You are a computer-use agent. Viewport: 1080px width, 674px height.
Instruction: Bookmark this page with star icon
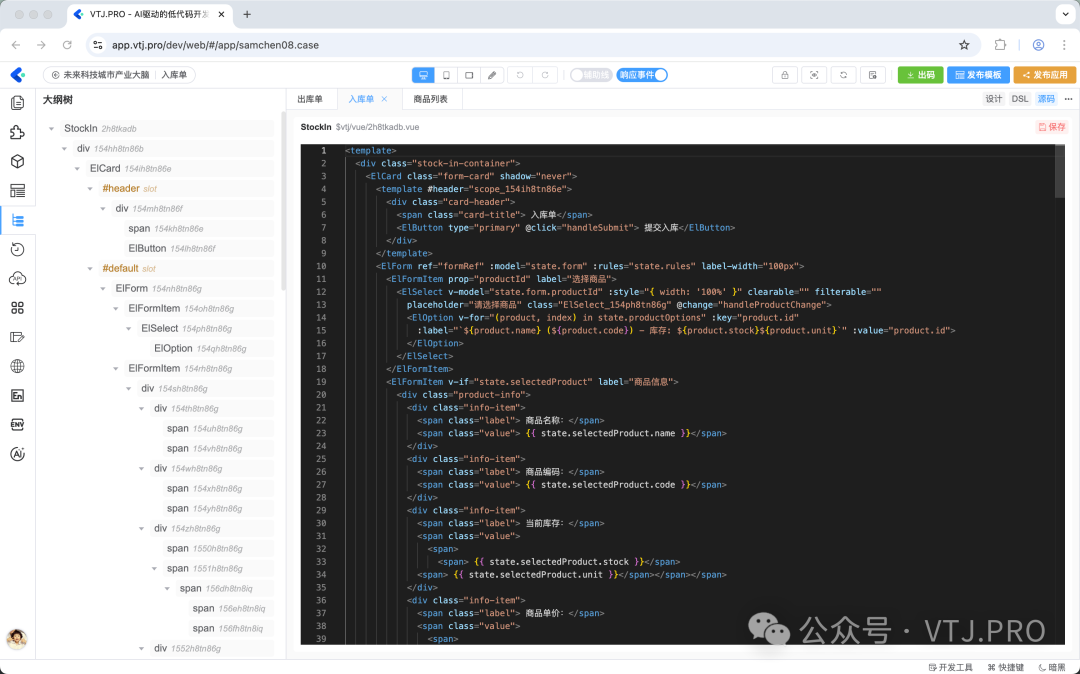point(964,45)
